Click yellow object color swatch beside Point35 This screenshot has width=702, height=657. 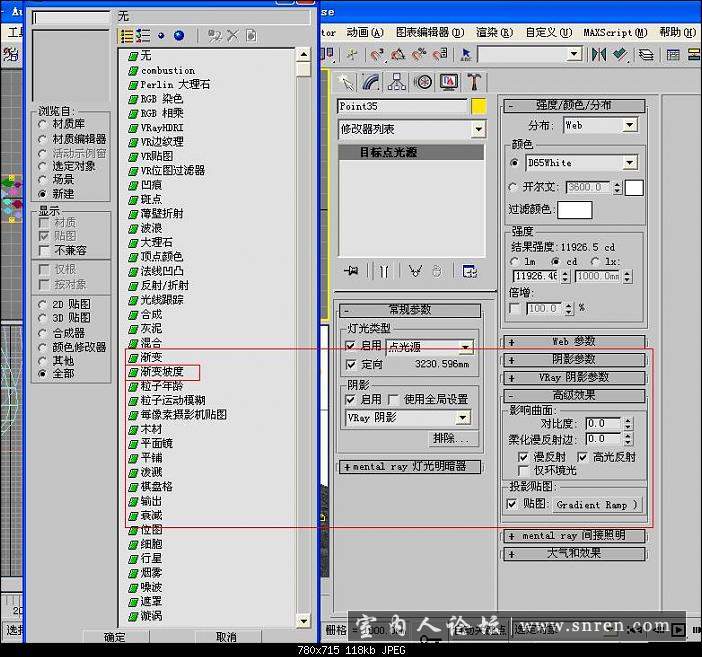(x=479, y=107)
